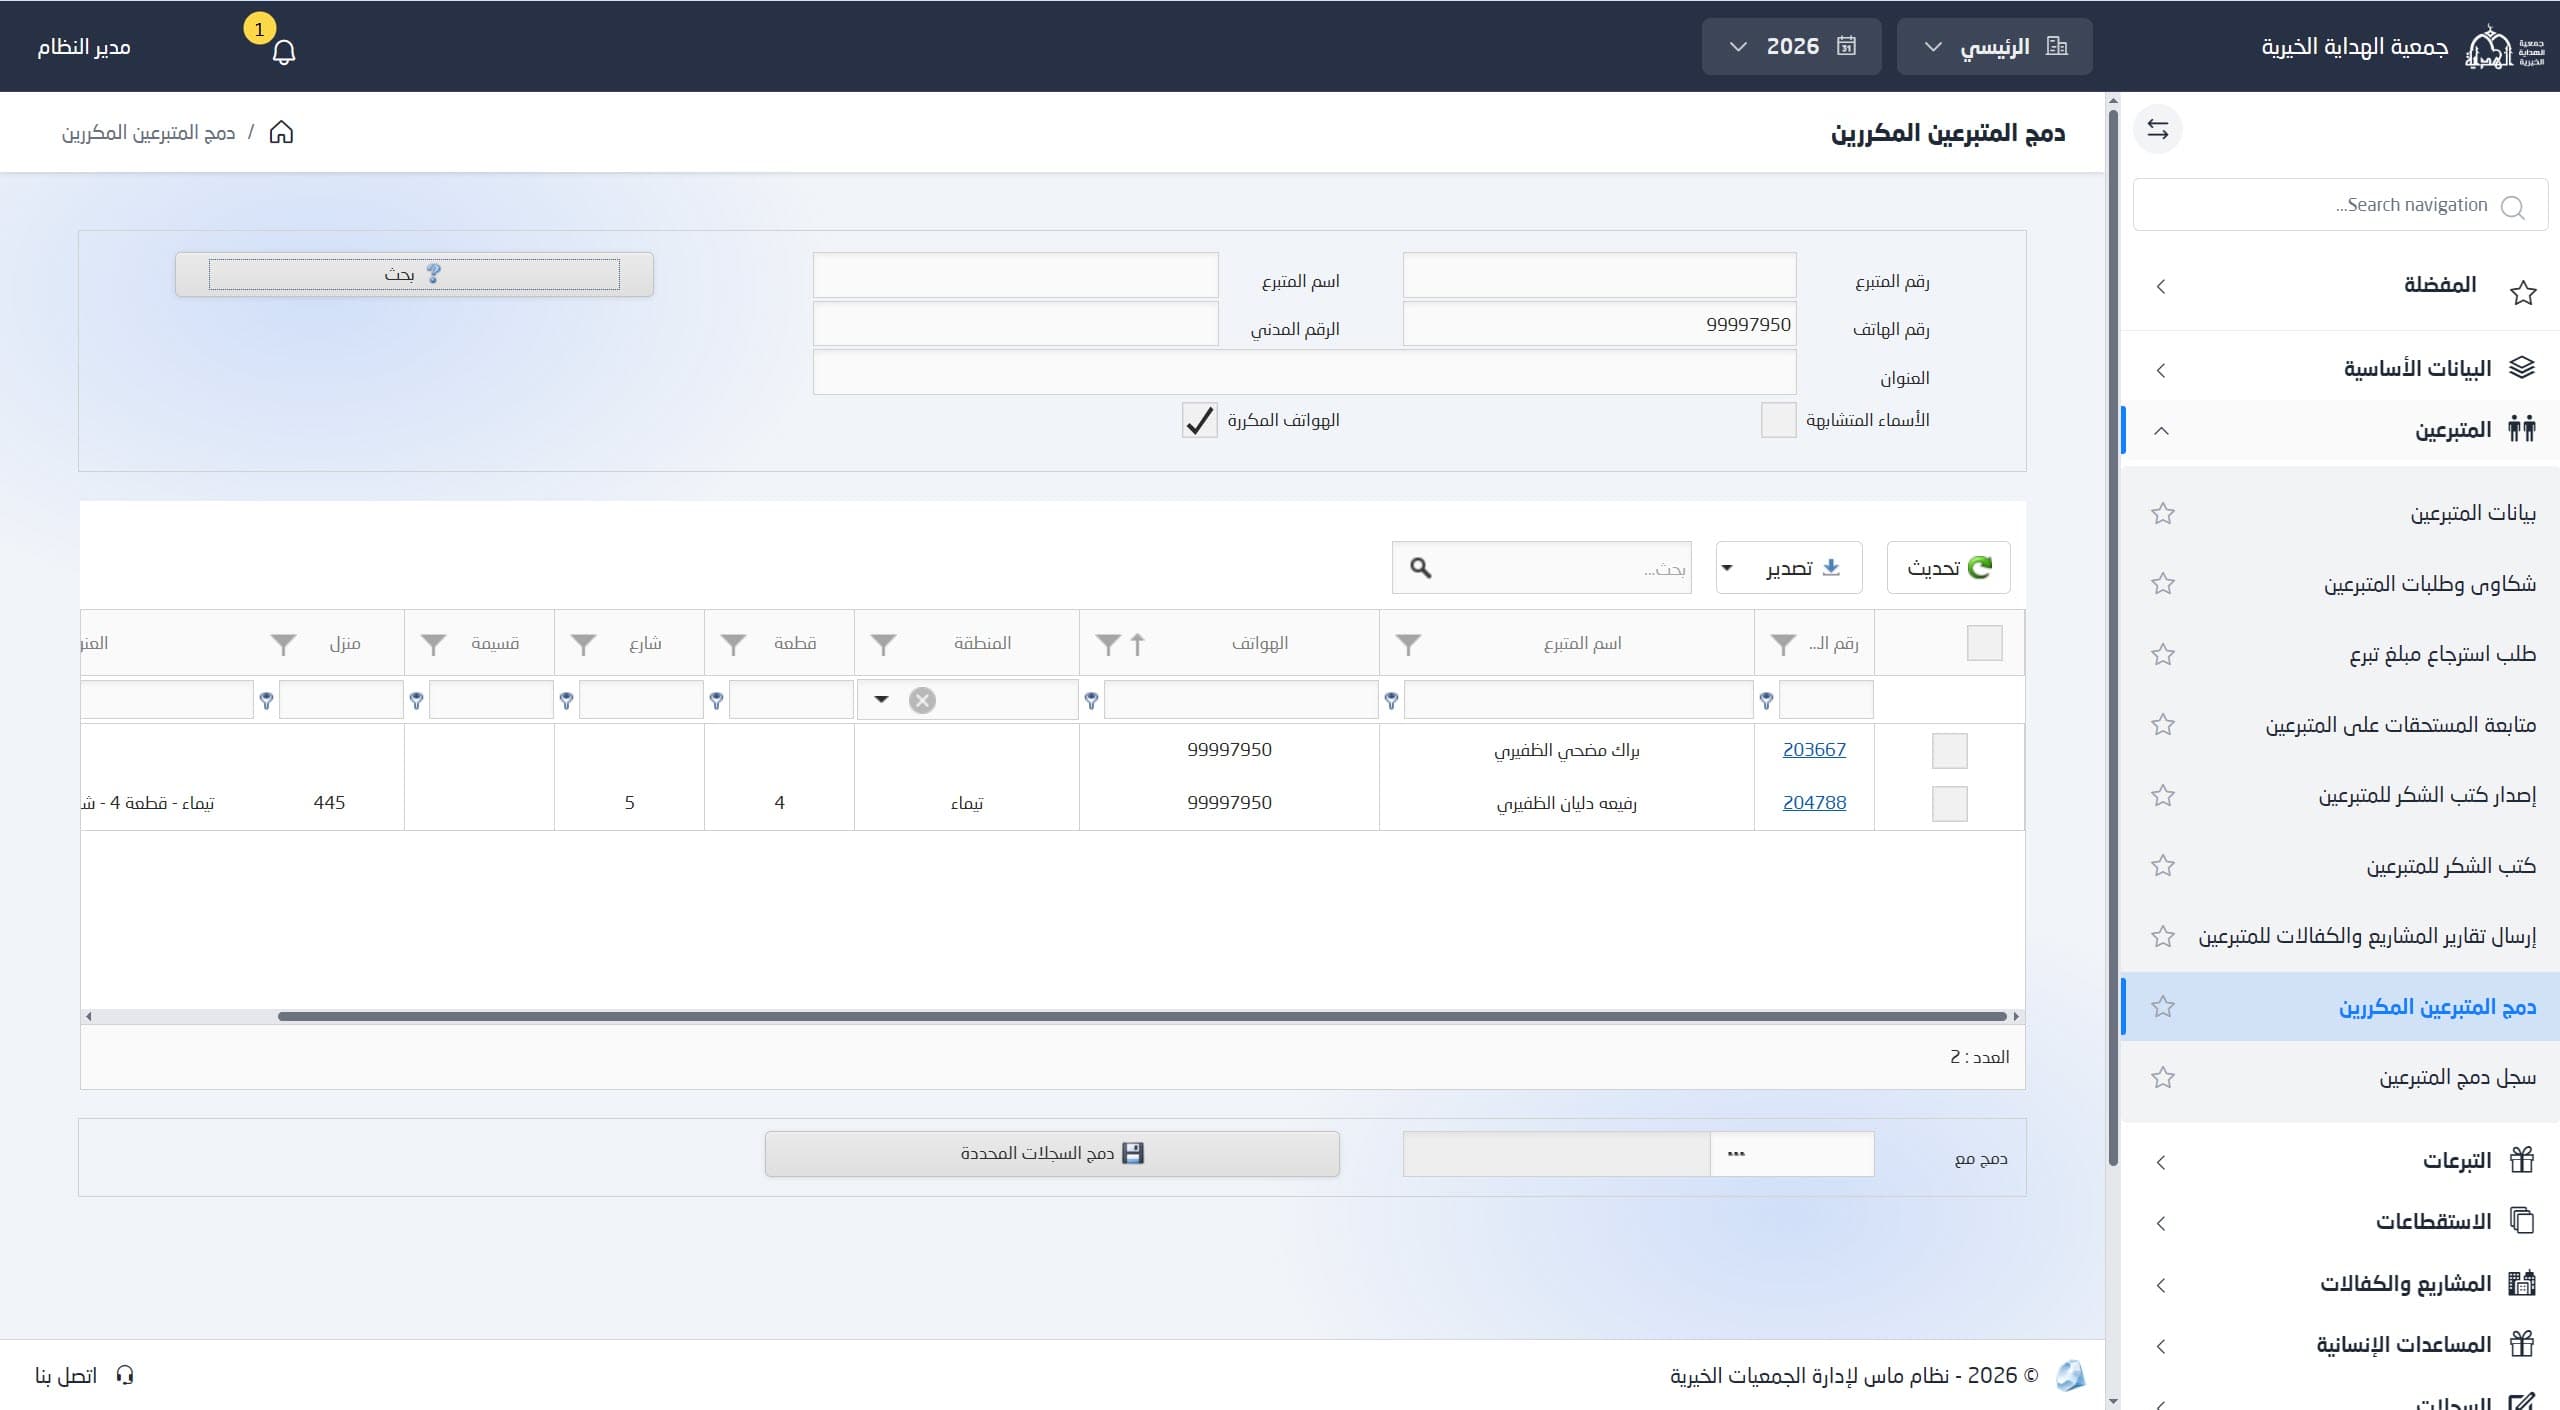The image size is (2560, 1410).
Task: Click the تحديث refresh button
Action: click(x=1948, y=568)
